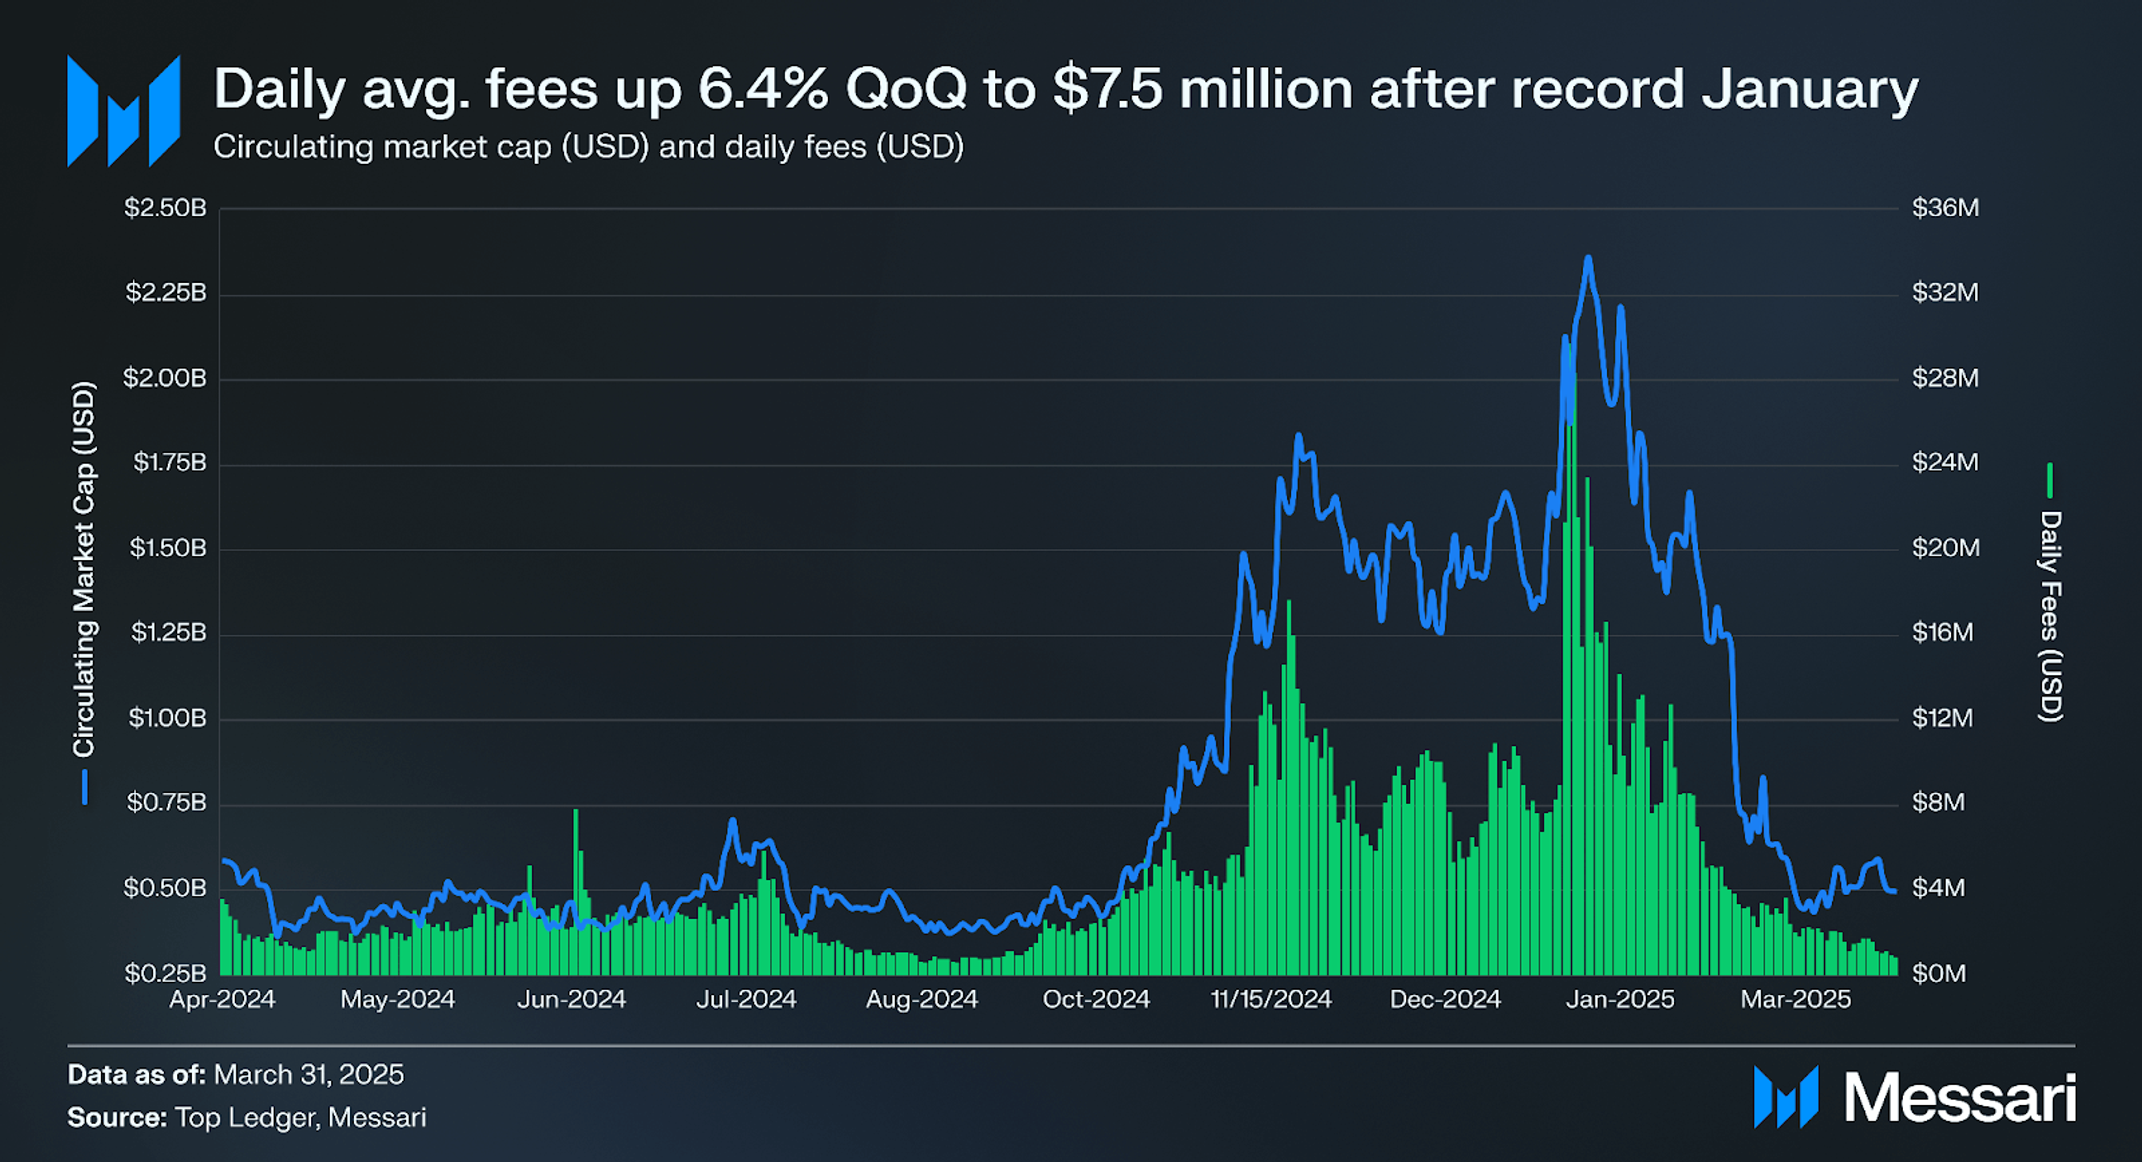The height and width of the screenshot is (1162, 2142).
Task: Click the $2.50B left axis label
Action: pos(165,208)
